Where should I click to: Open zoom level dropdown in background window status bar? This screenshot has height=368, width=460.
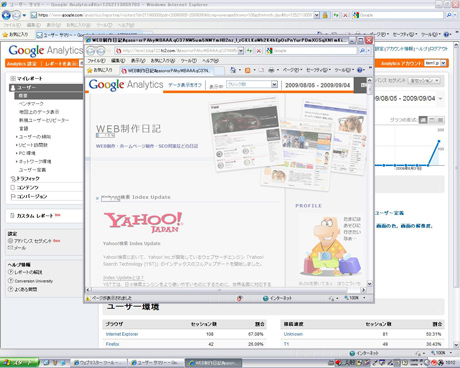(x=451, y=353)
